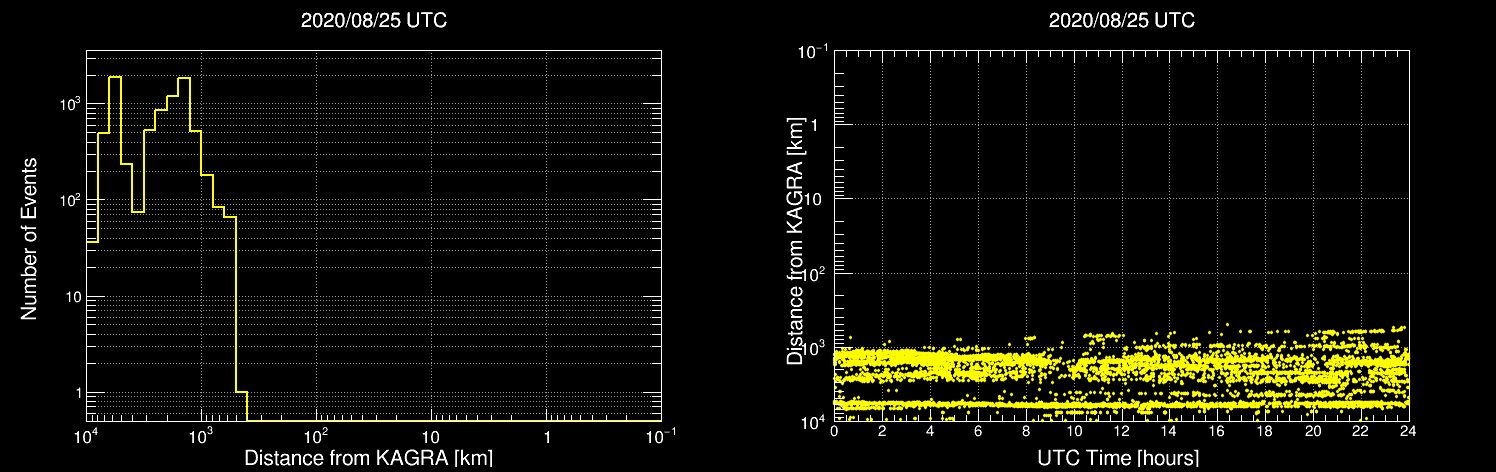Screen dimensions: 1496x472
Task: Click the 1 tick on histogram x-axis
Action: [x=547, y=437]
